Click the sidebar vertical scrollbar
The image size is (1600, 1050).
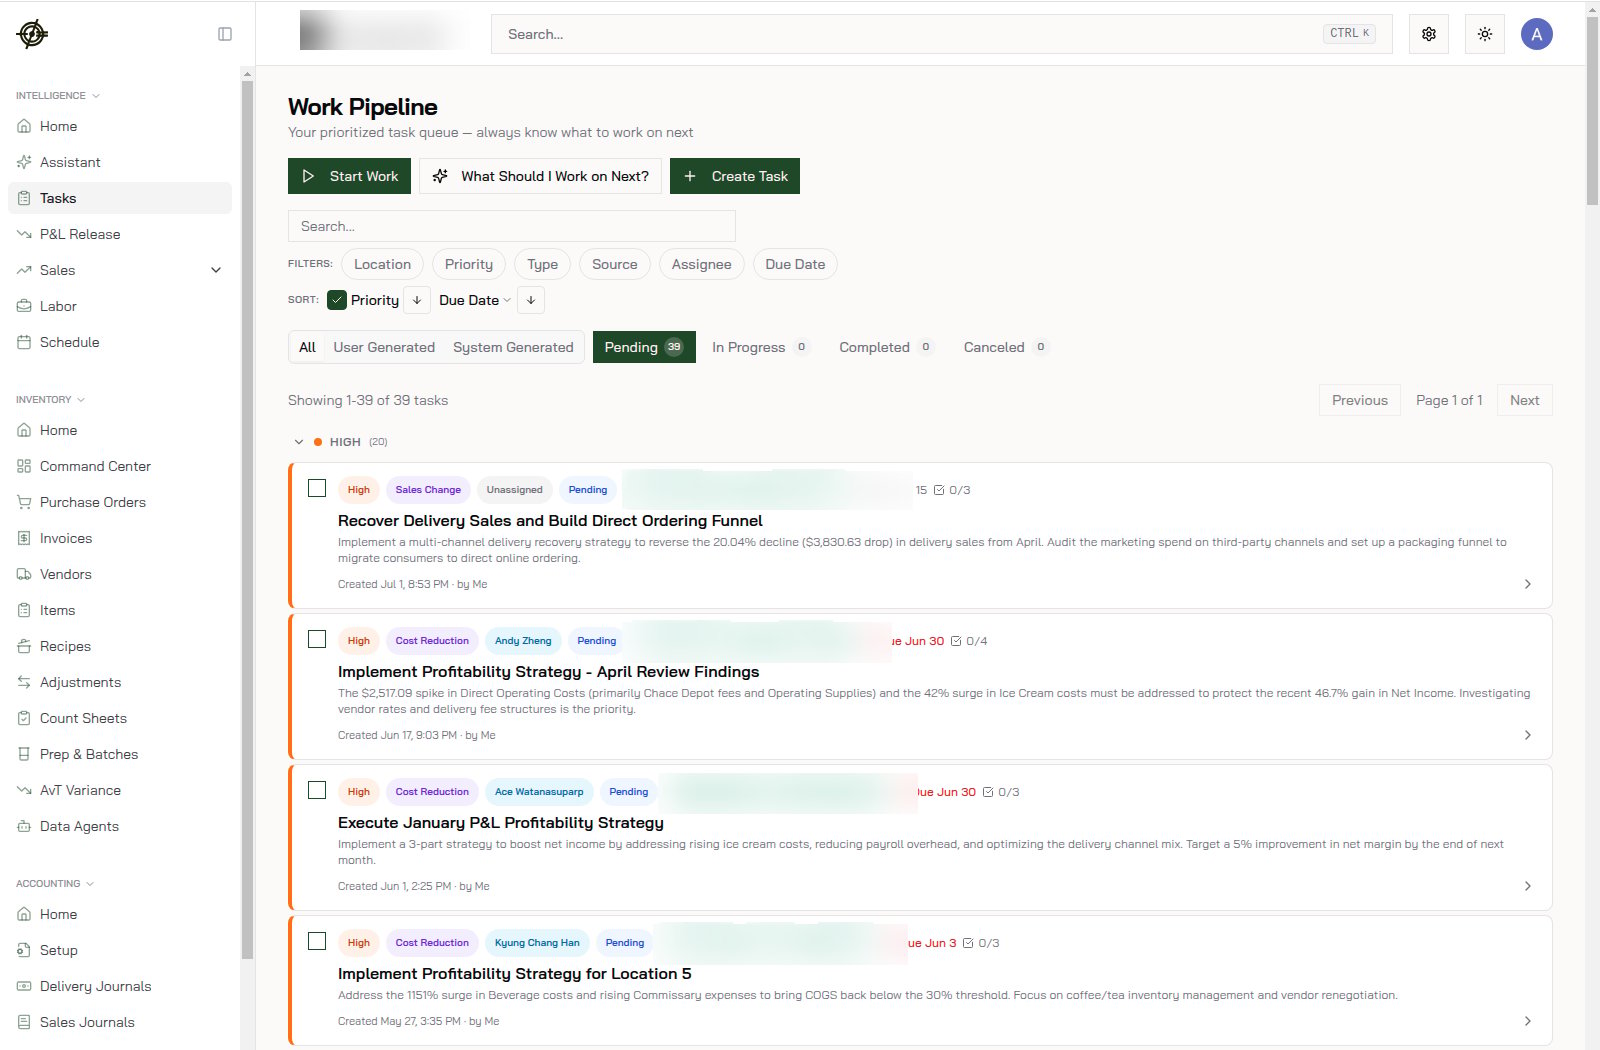[247, 520]
